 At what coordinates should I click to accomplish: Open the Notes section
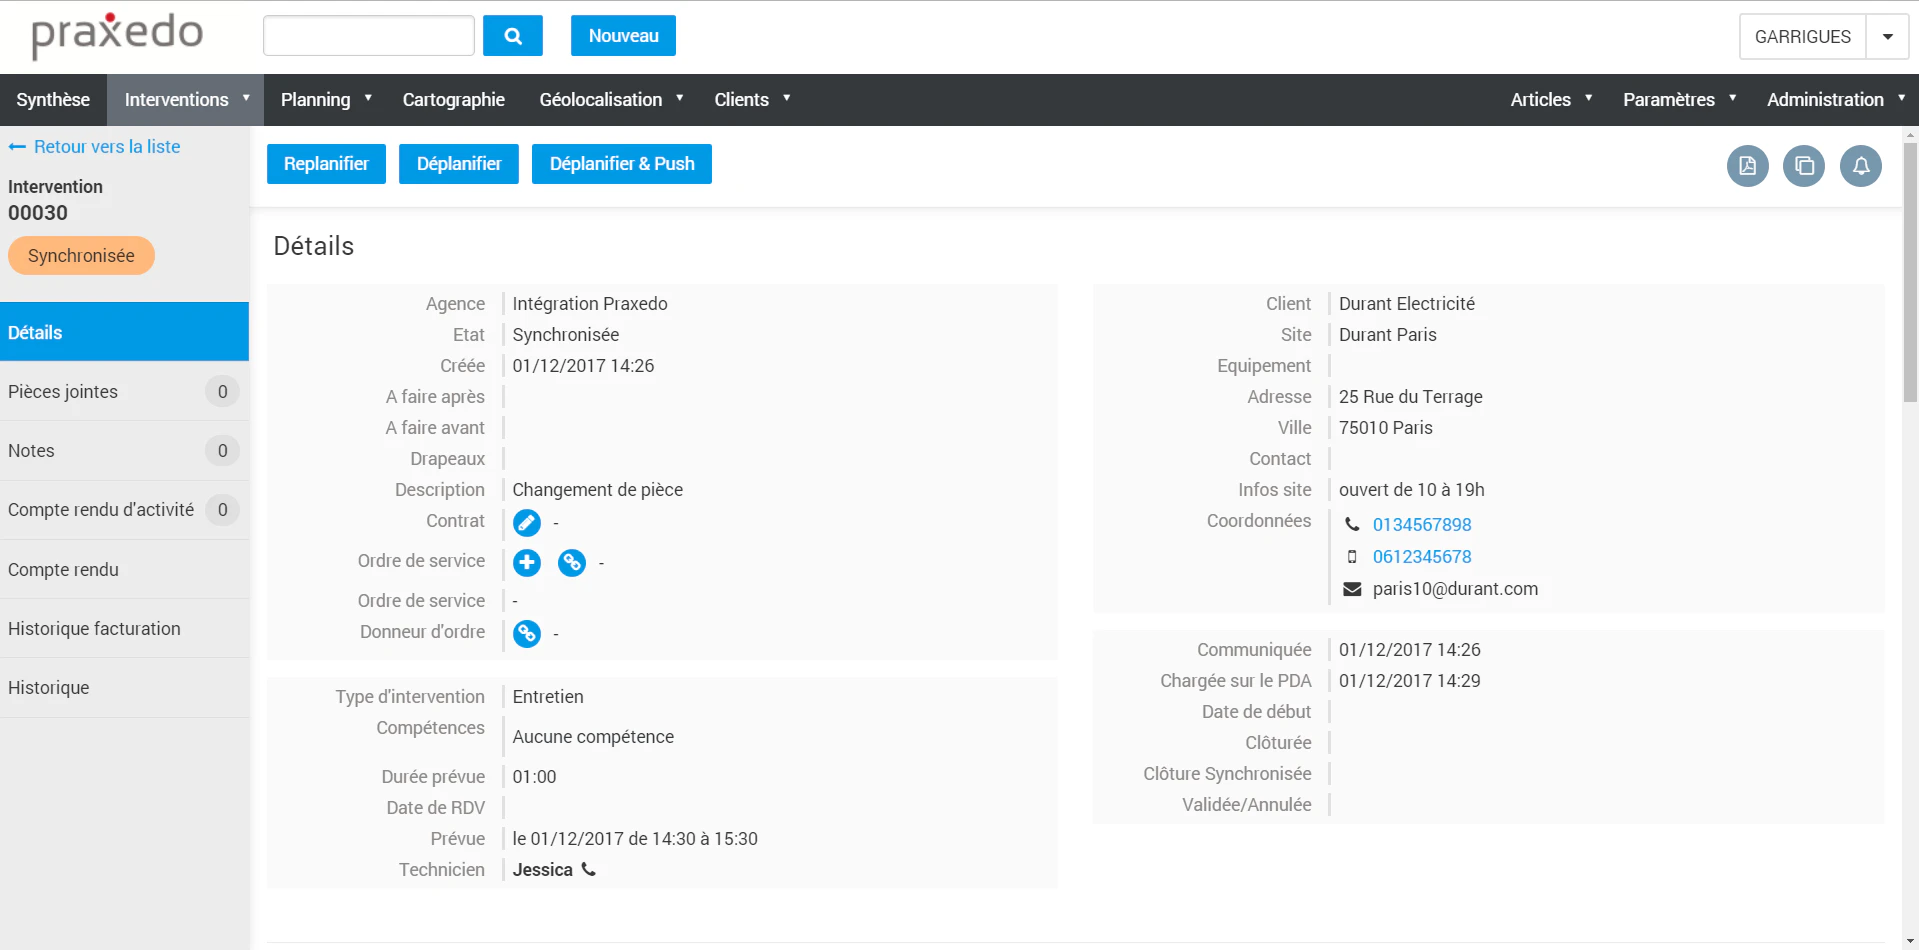point(124,451)
